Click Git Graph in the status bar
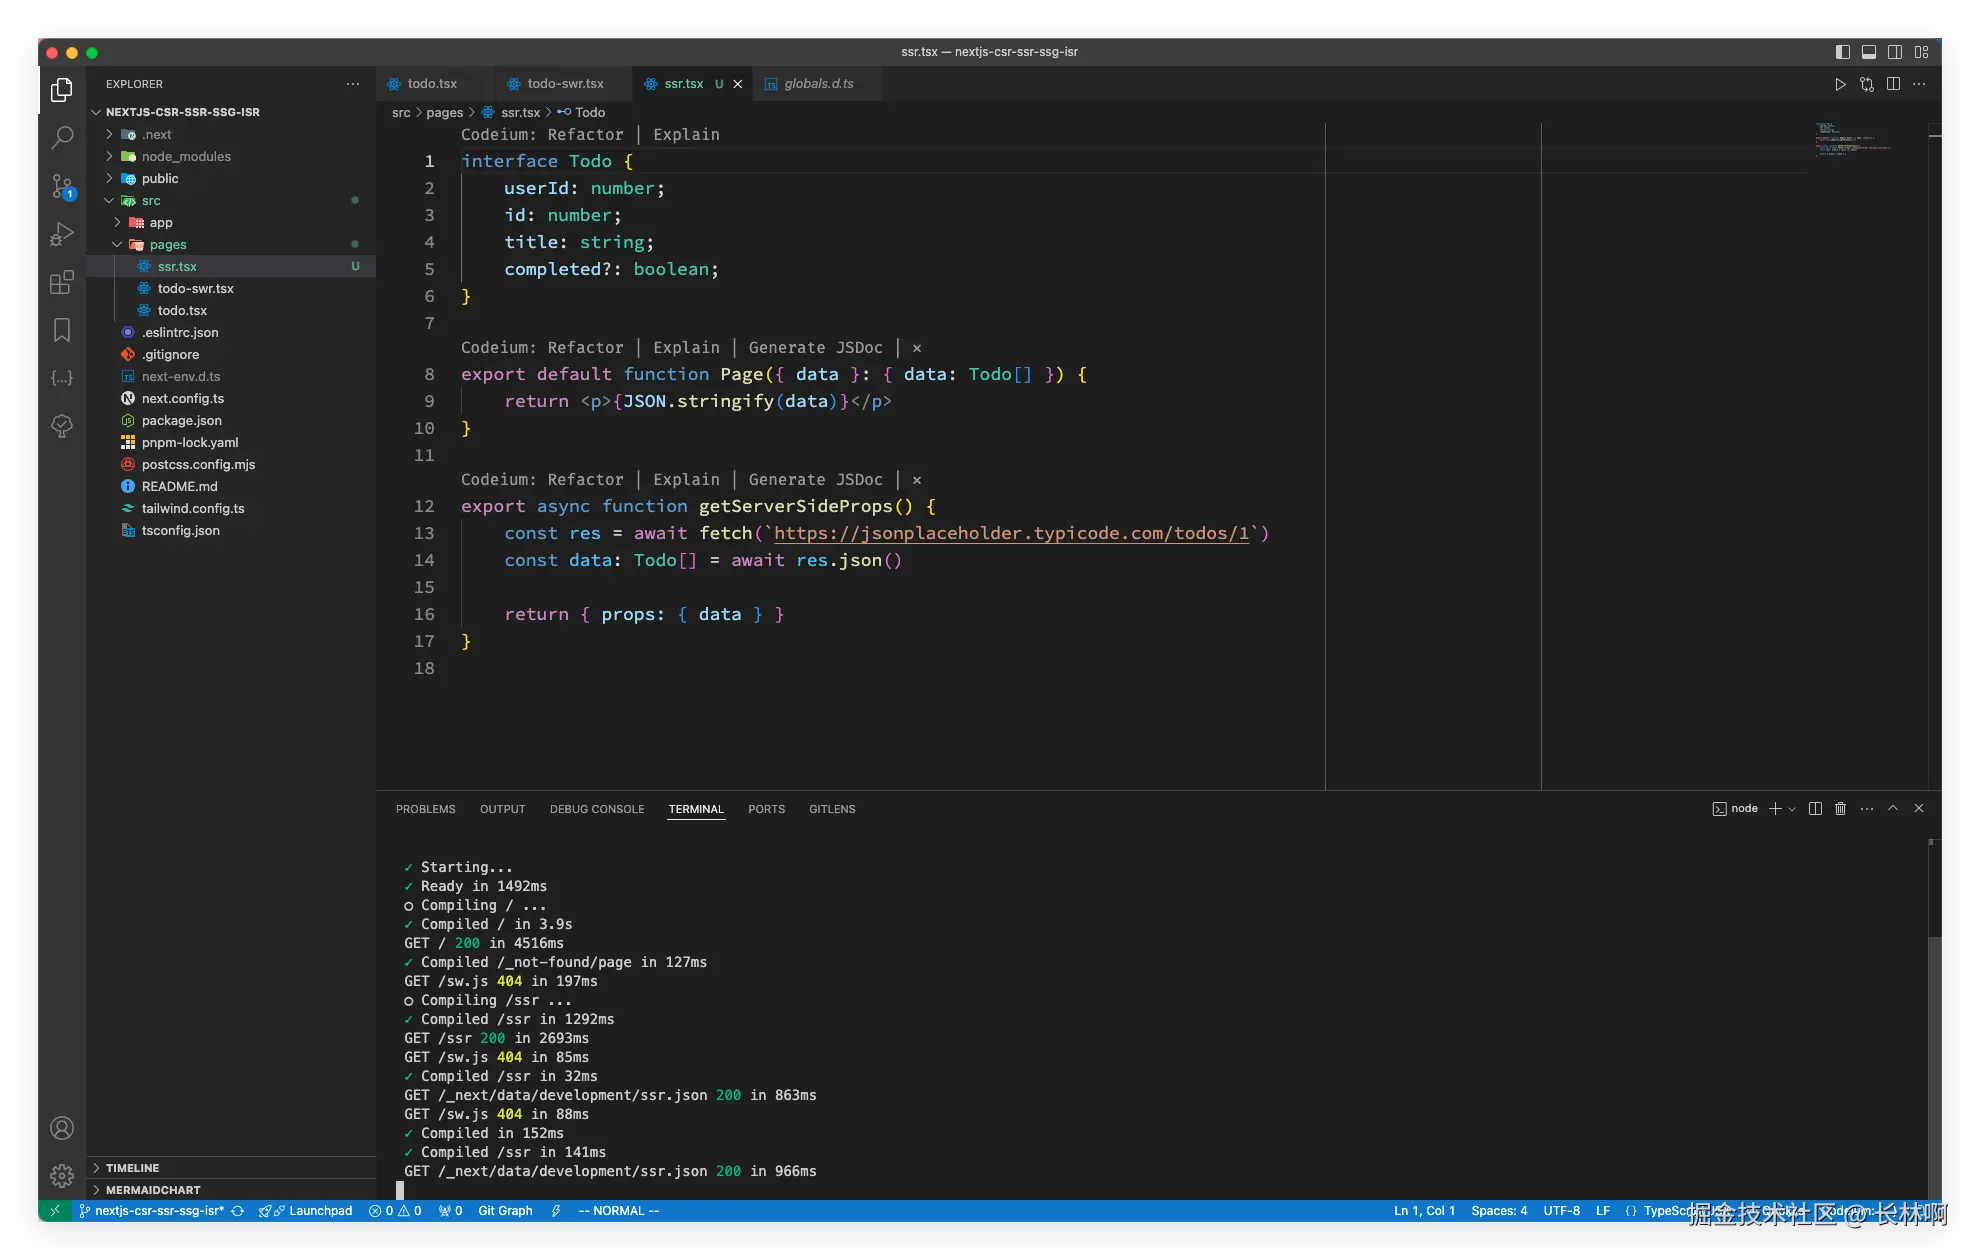Image resolution: width=1980 pixels, height=1260 pixels. [x=505, y=1211]
